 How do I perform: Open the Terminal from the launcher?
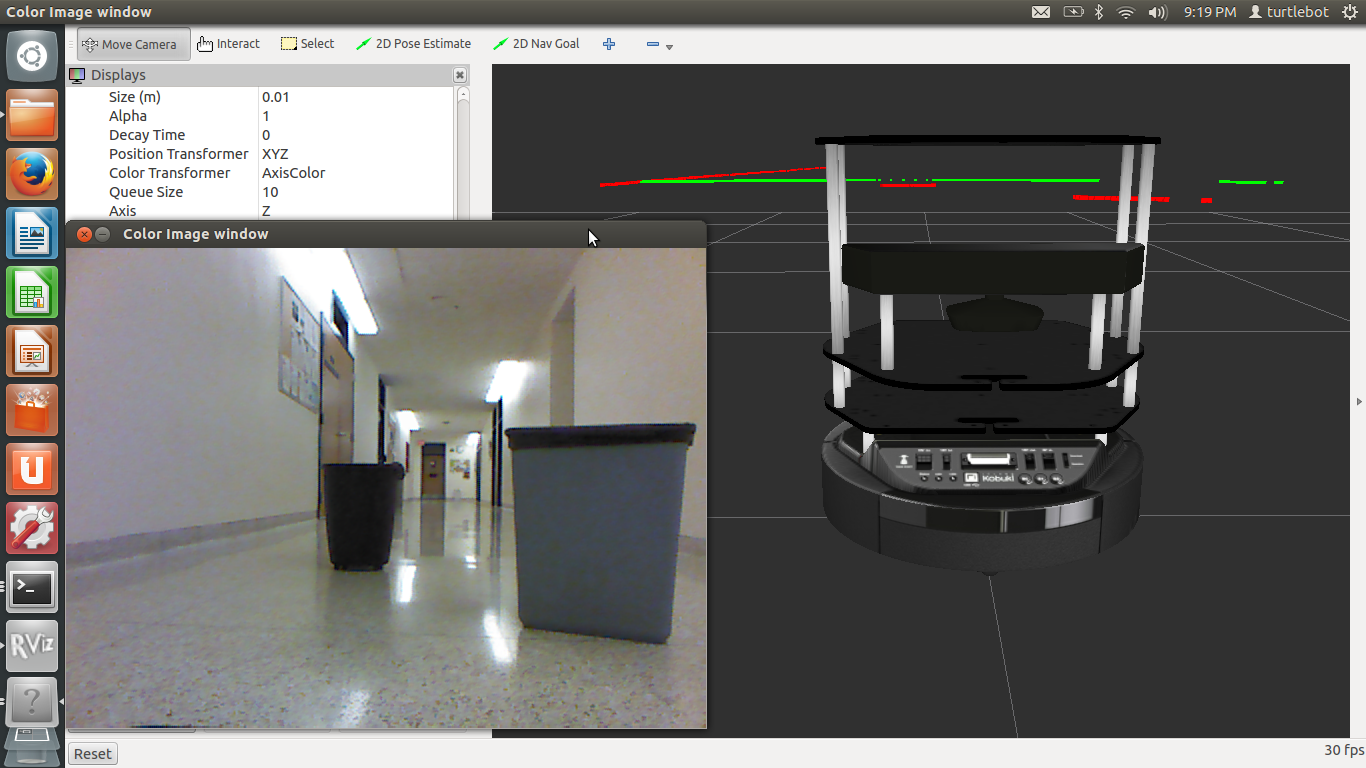[x=32, y=587]
